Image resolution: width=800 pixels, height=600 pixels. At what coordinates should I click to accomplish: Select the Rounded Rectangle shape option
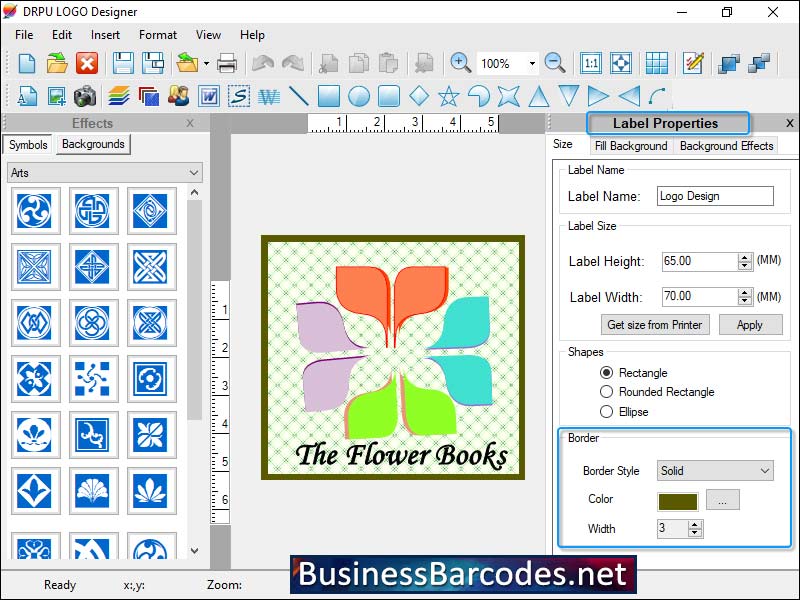click(607, 392)
